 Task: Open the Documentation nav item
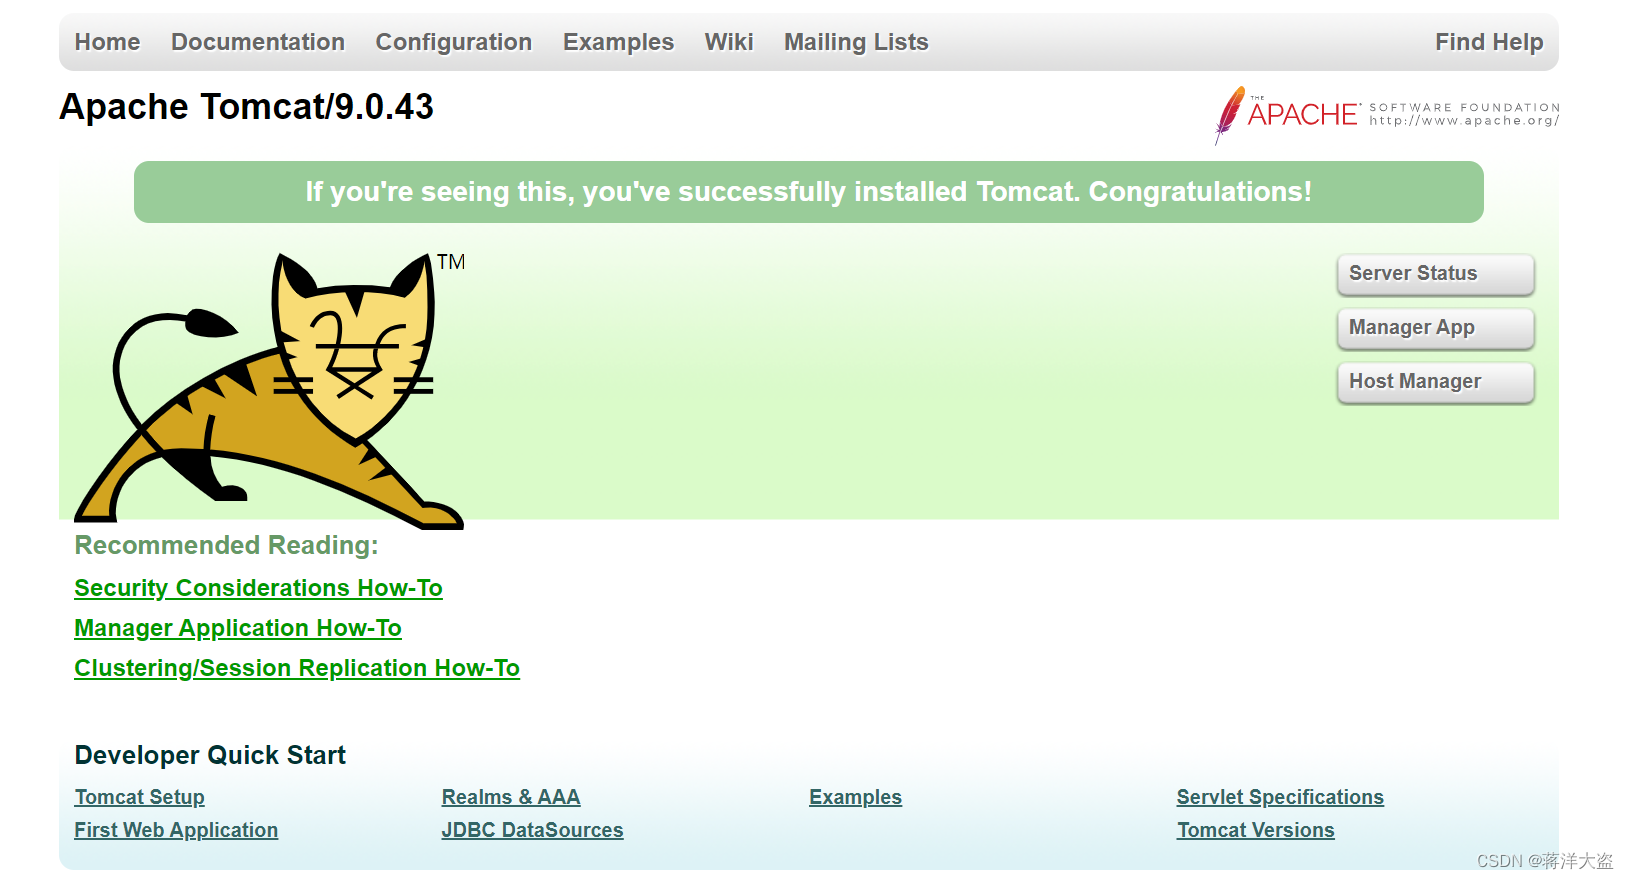(x=258, y=42)
